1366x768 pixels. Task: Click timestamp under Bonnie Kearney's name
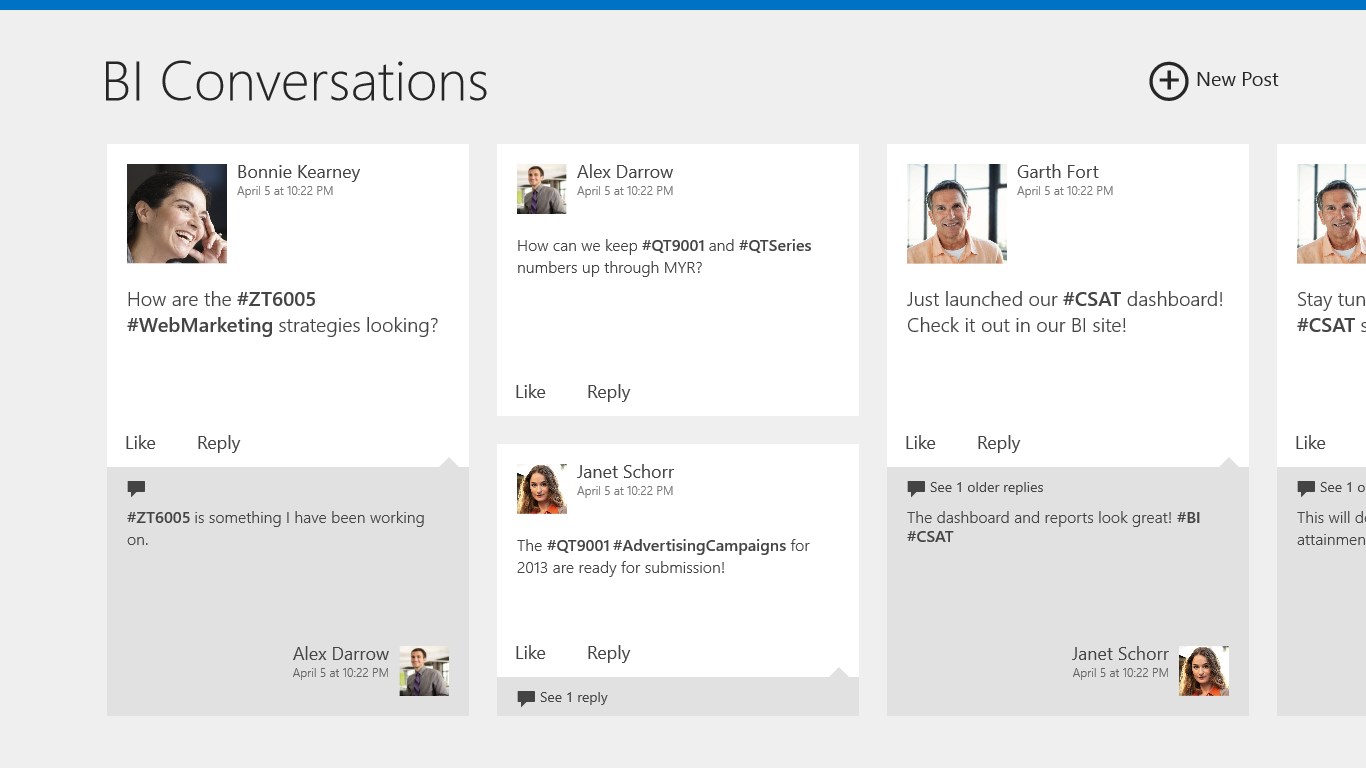click(x=285, y=191)
